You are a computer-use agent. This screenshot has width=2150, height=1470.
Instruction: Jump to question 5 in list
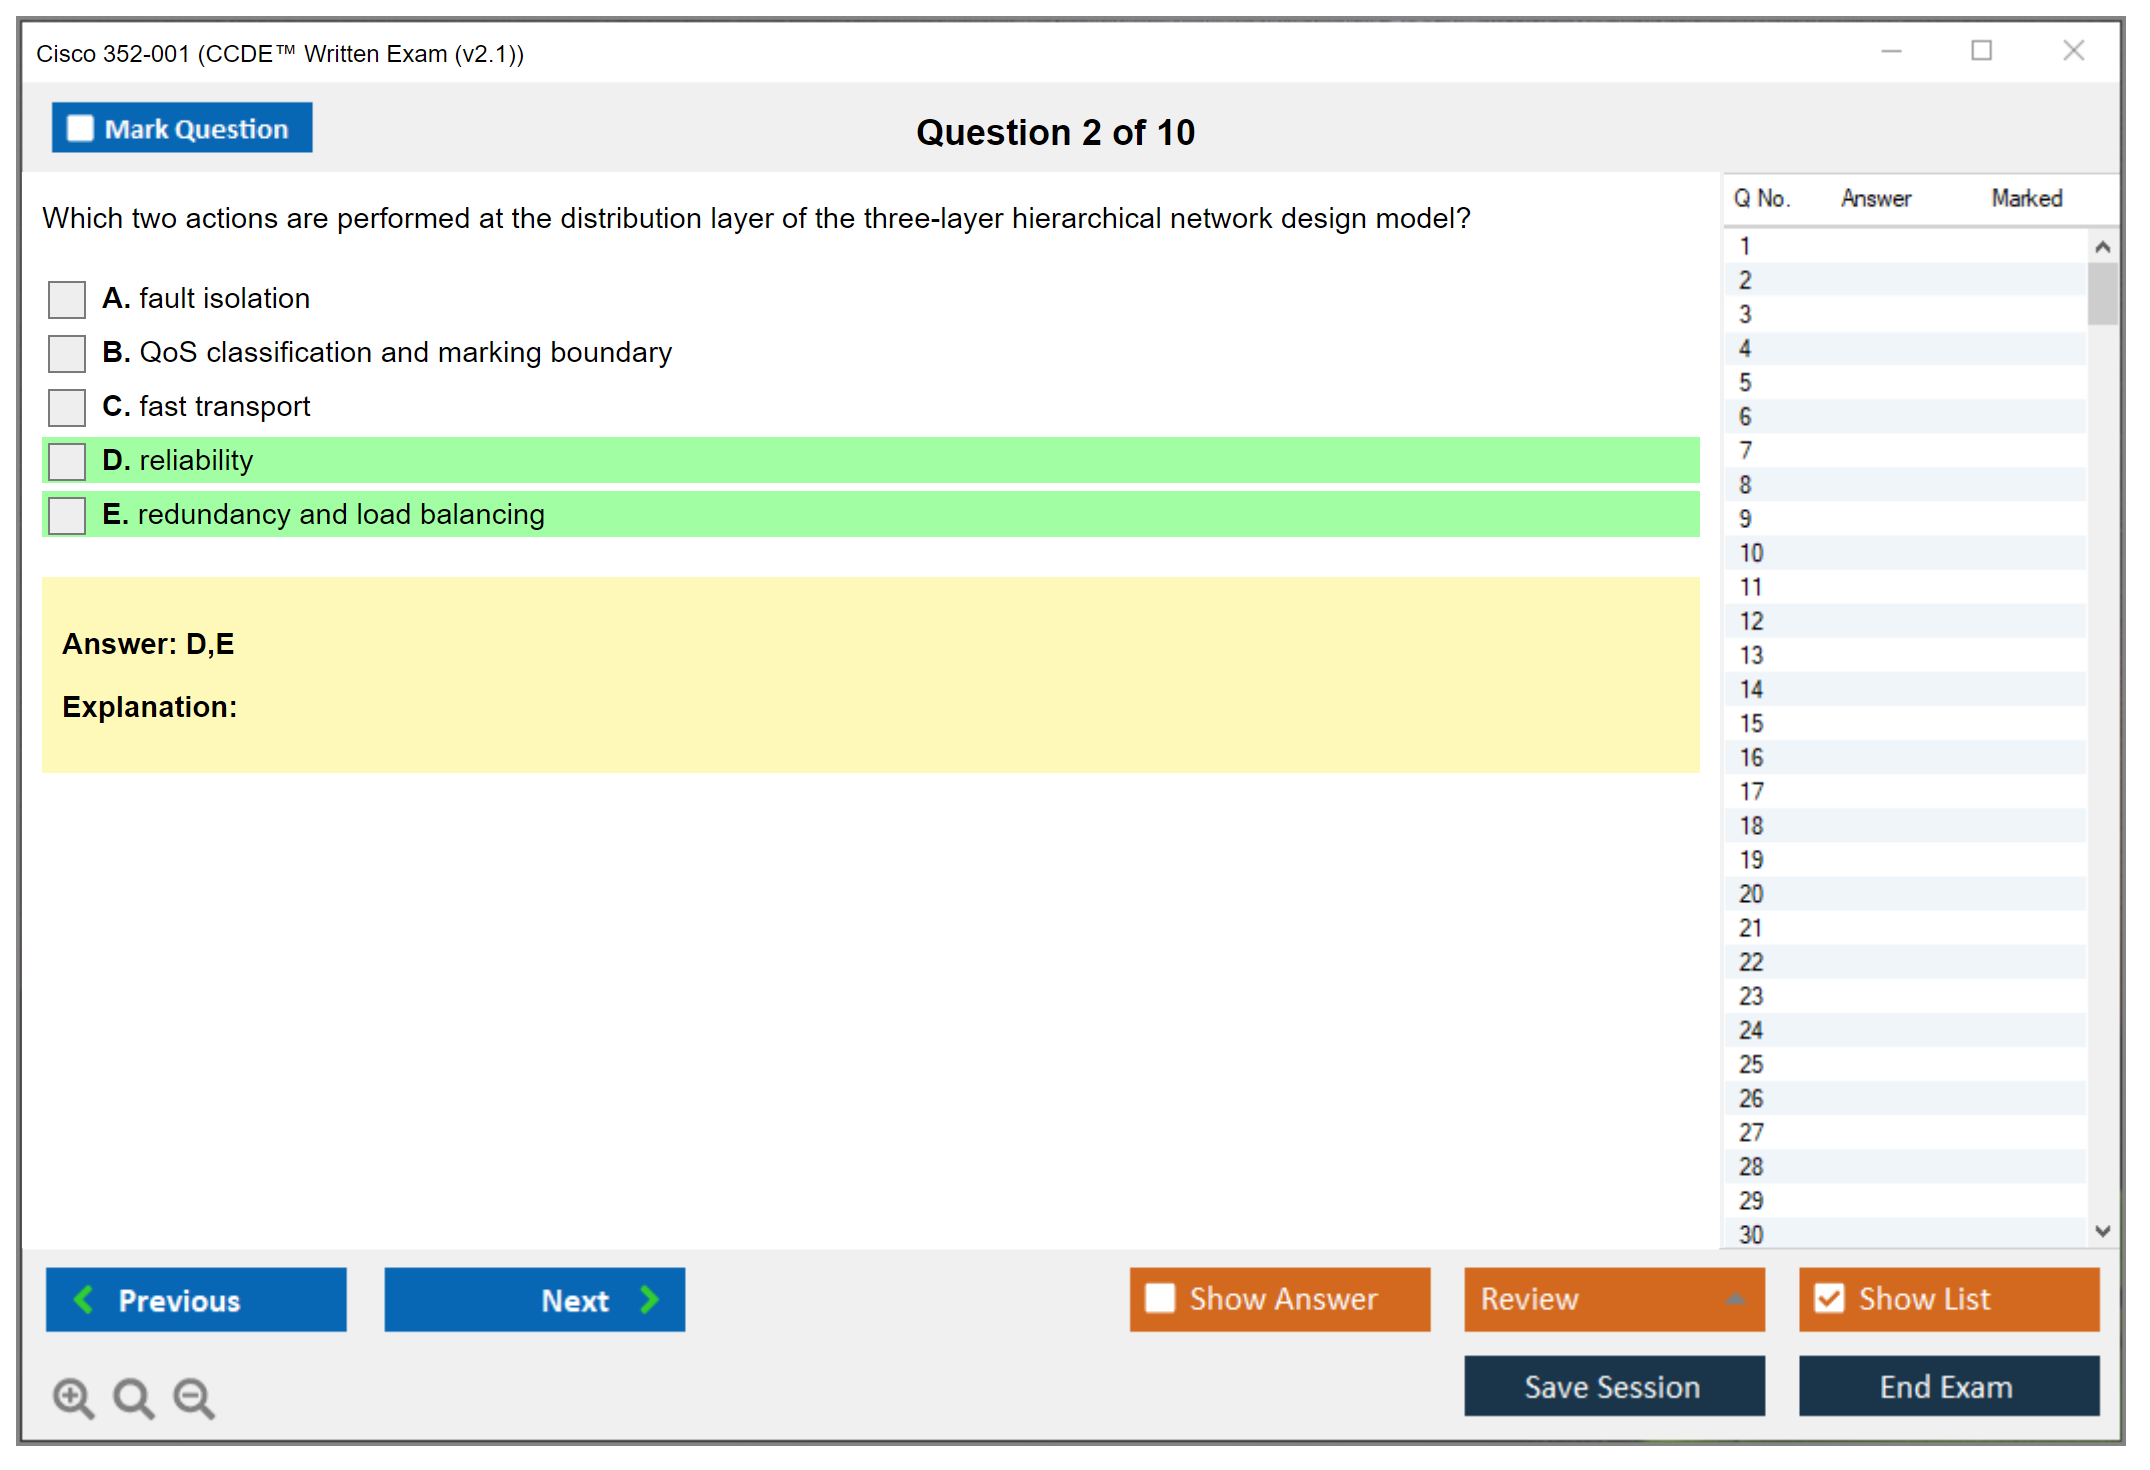point(1745,383)
